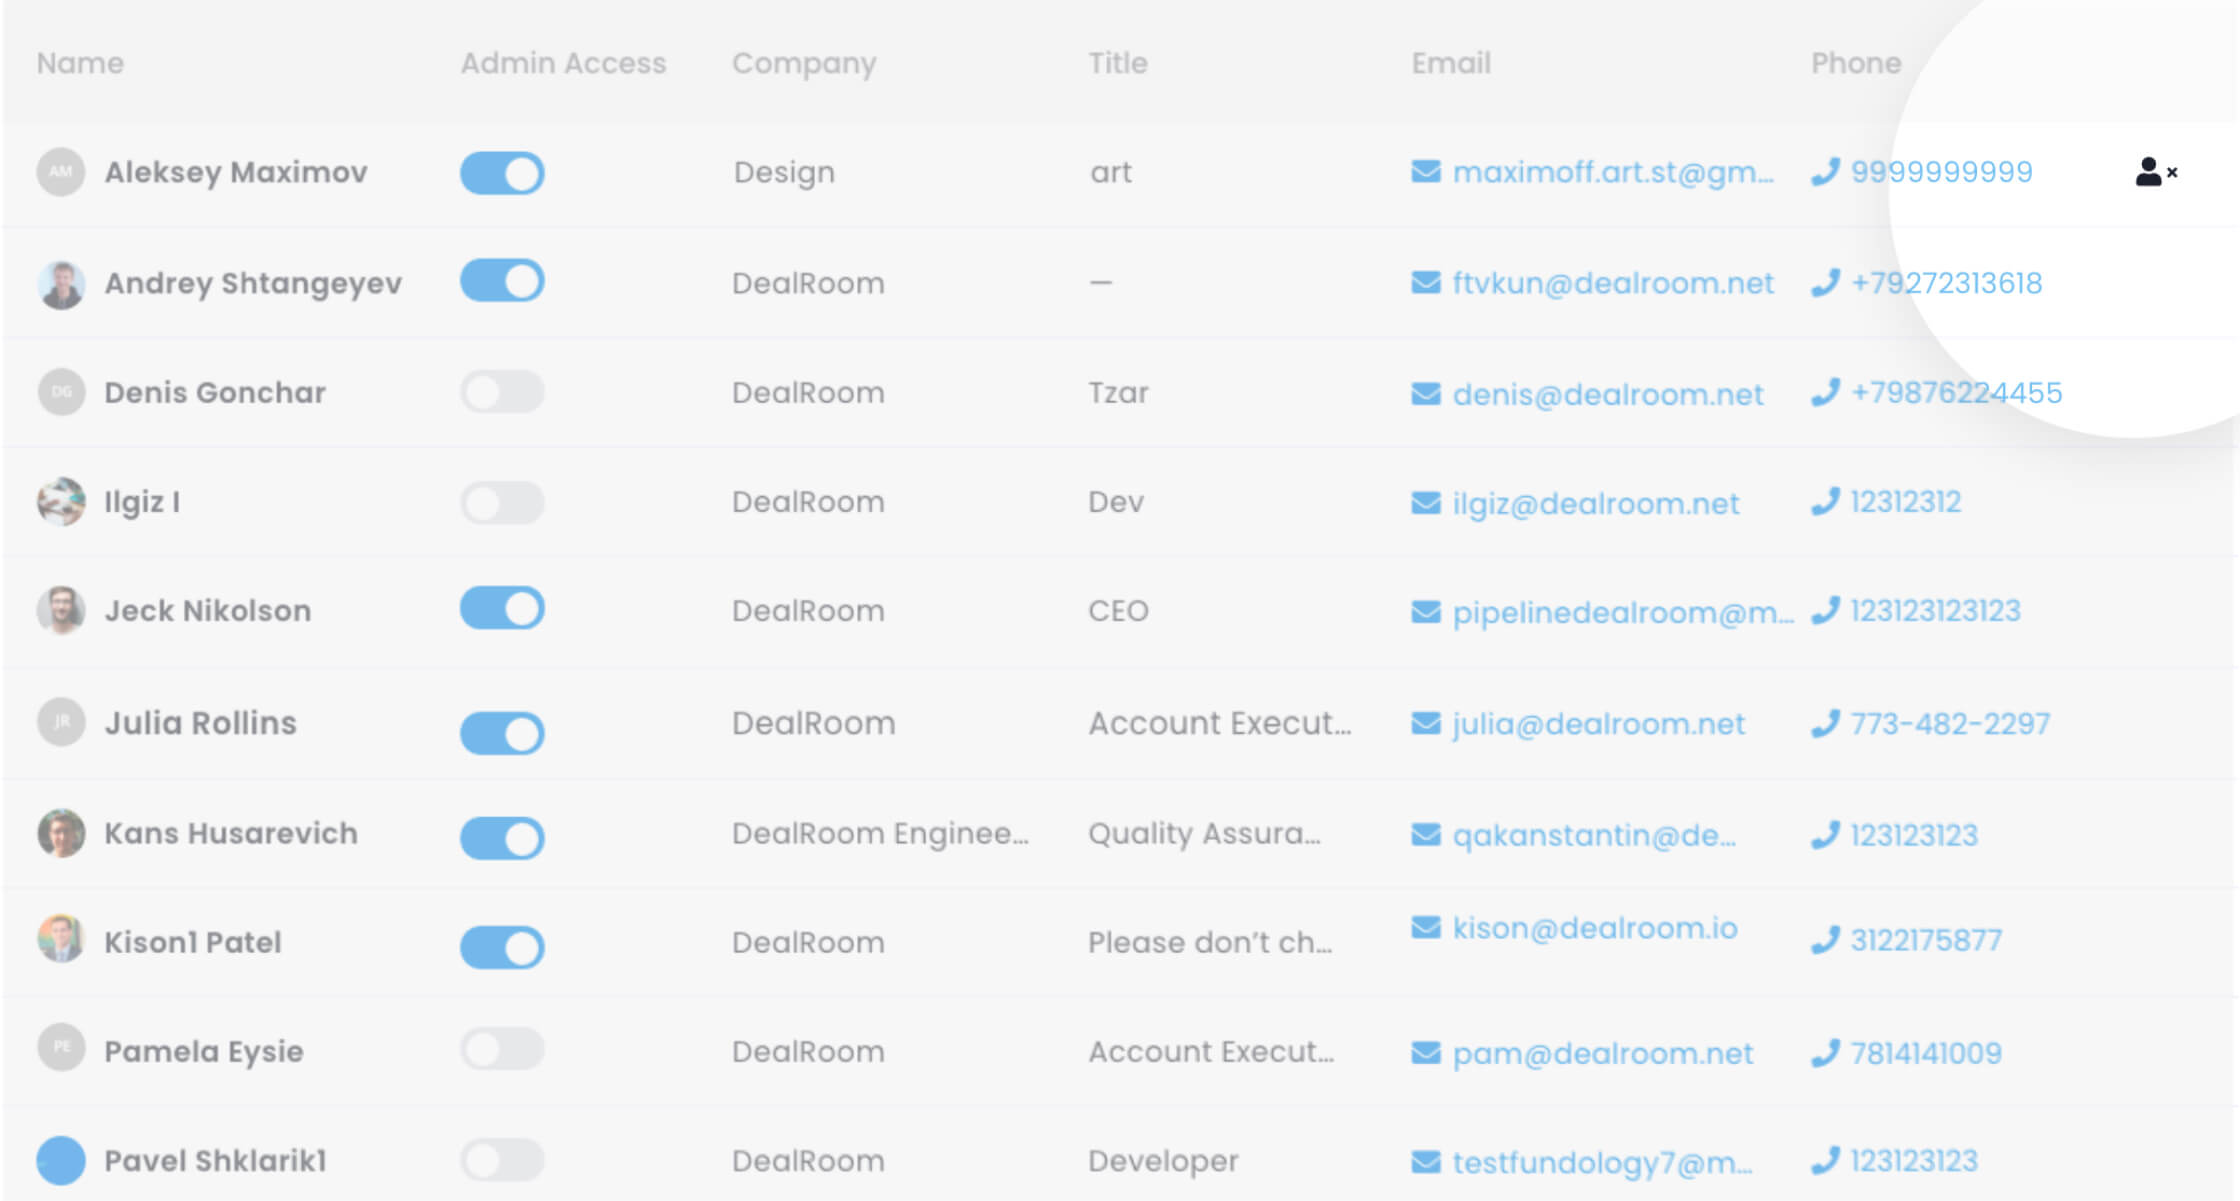Click remove user icon for Aleksey Maximov

point(2154,172)
